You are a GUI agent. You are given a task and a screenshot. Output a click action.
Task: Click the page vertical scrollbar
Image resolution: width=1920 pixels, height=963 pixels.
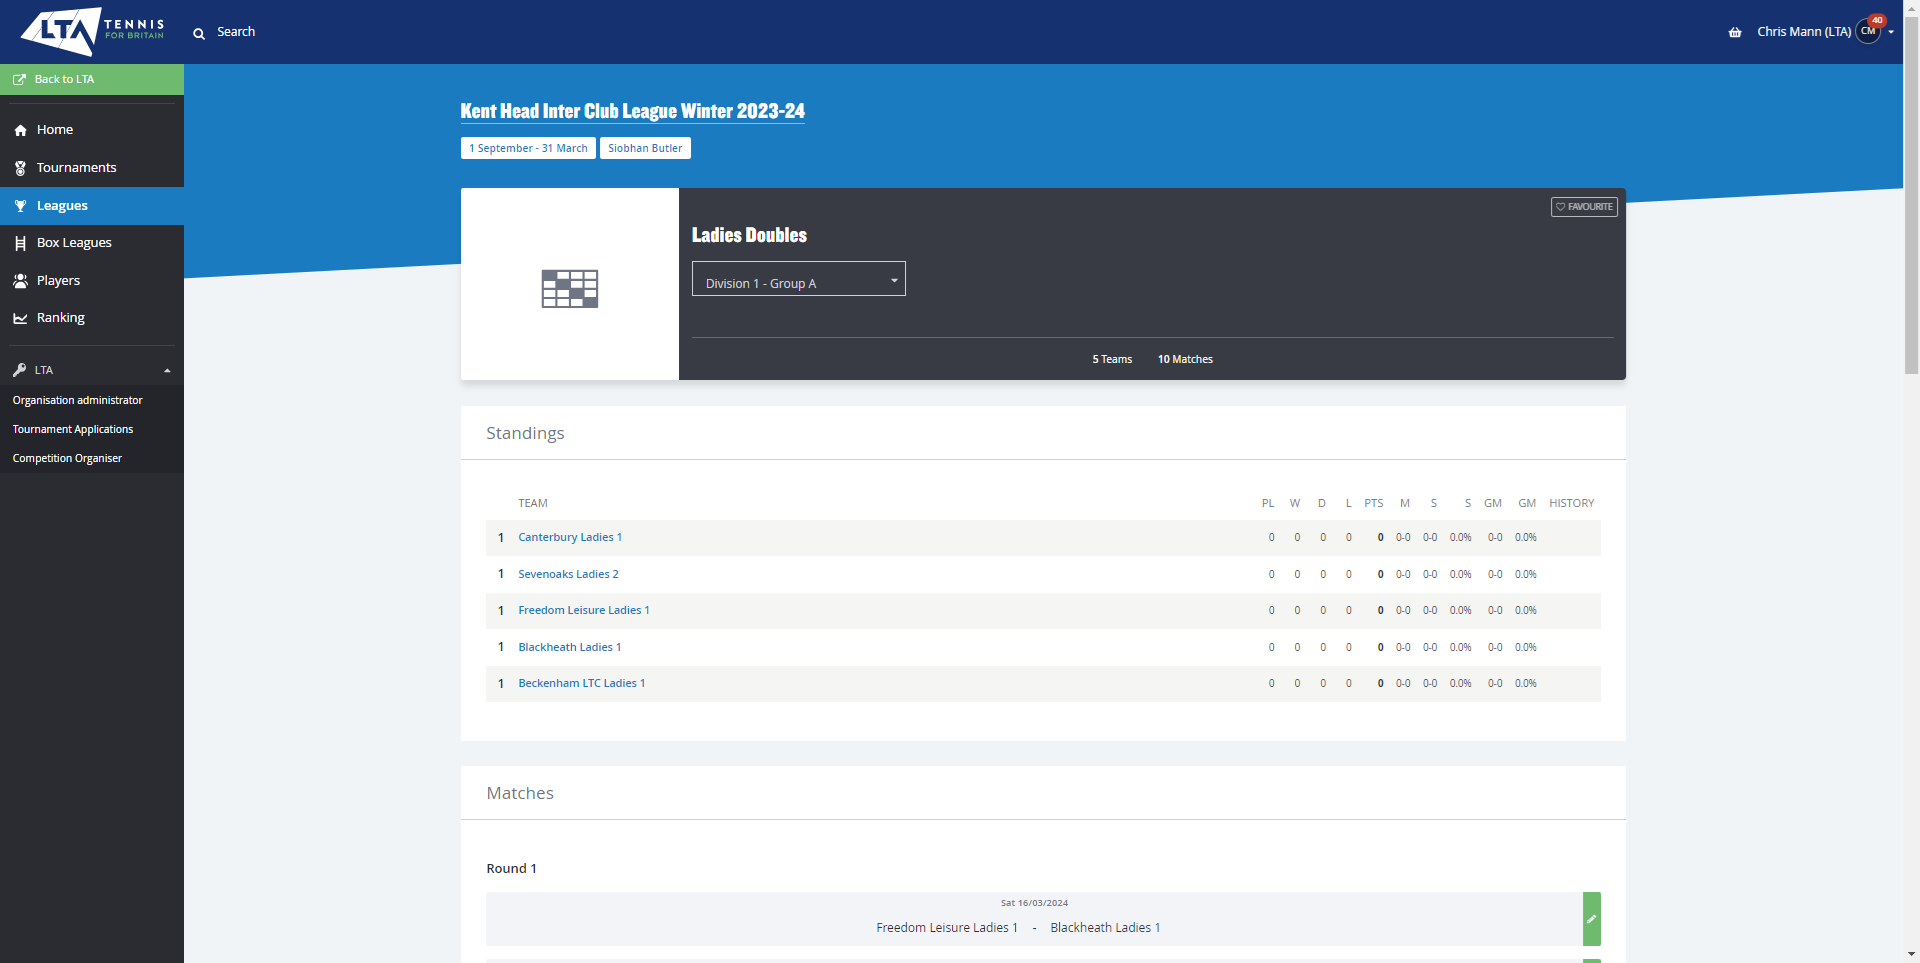(x=1911, y=200)
